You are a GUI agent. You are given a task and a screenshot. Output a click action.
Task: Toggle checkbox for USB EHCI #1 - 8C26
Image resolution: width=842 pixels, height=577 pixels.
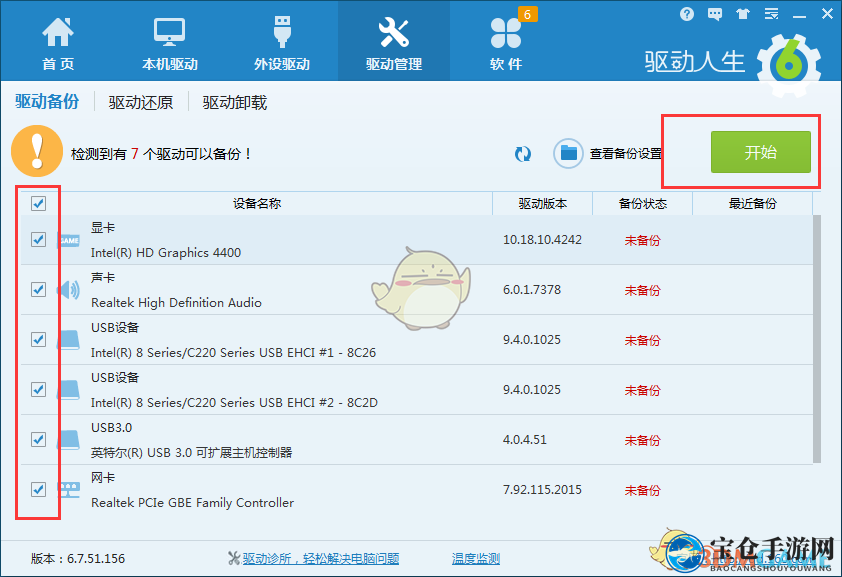coord(38,339)
